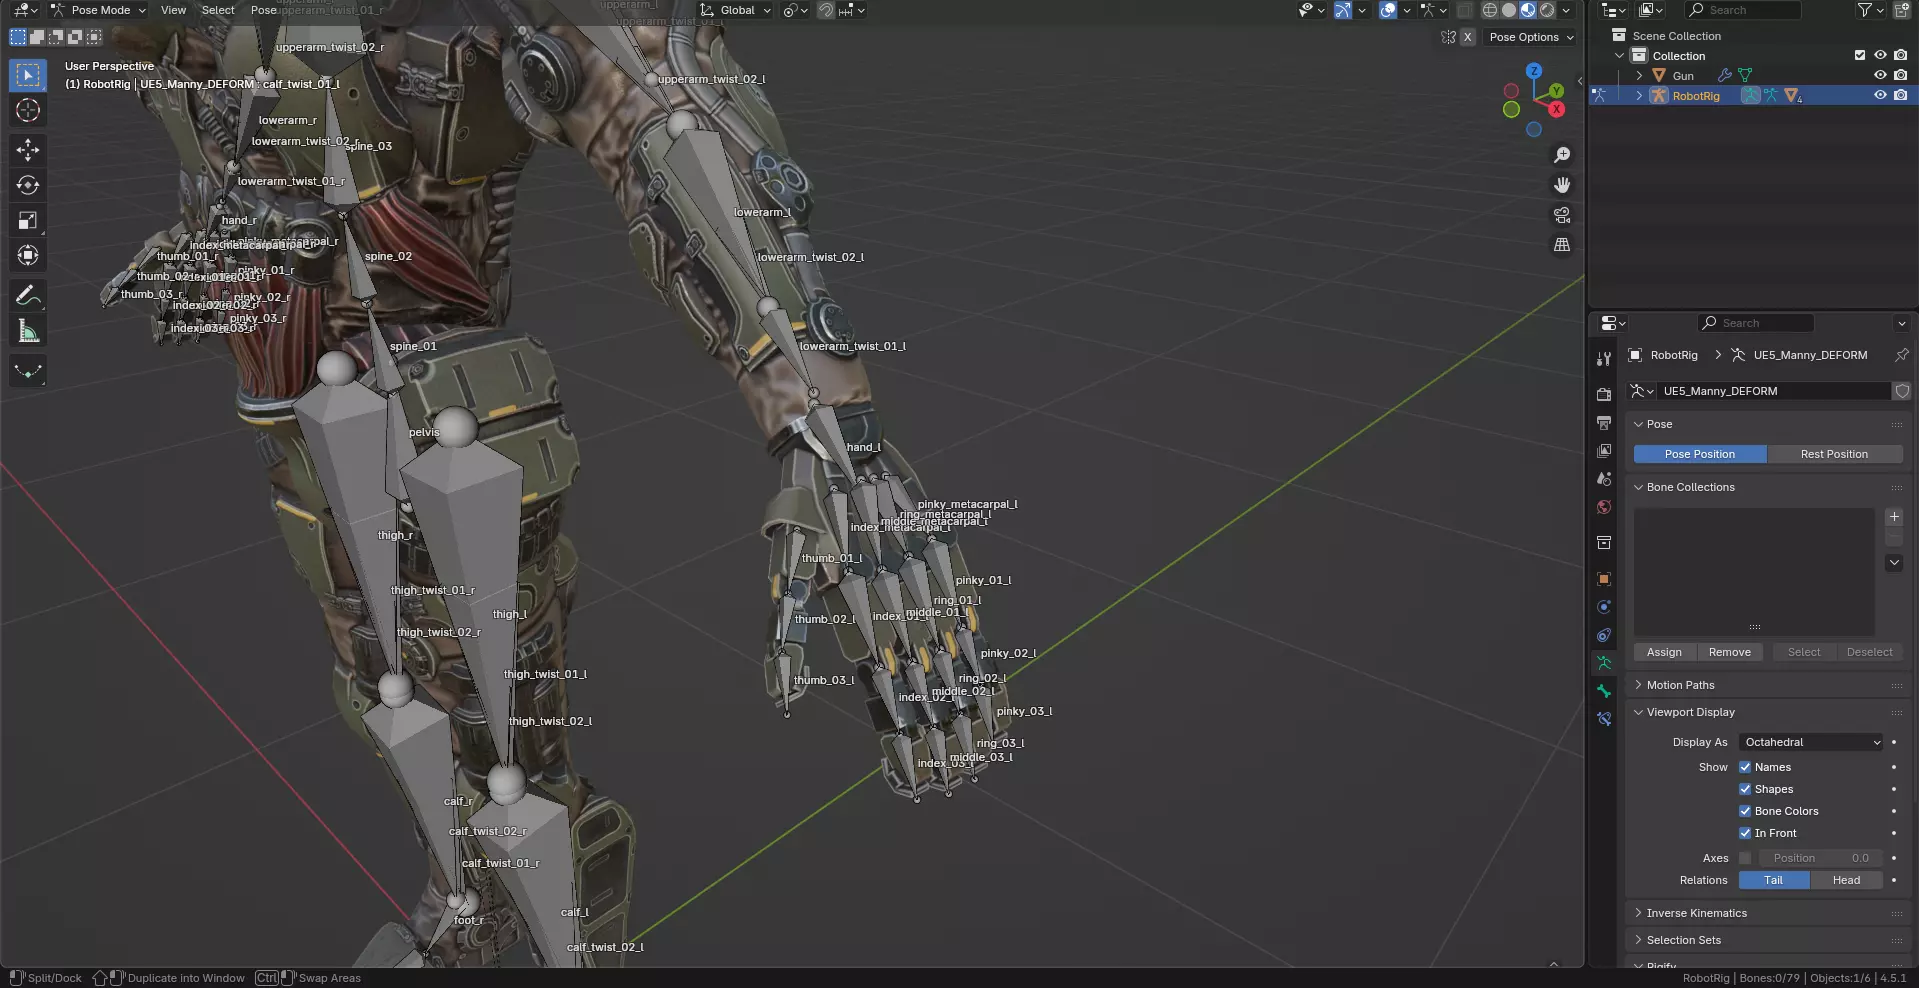Screen dimensions: 1919x988
Task: Open the Bone Constraints properties tab
Action: click(x=1604, y=719)
